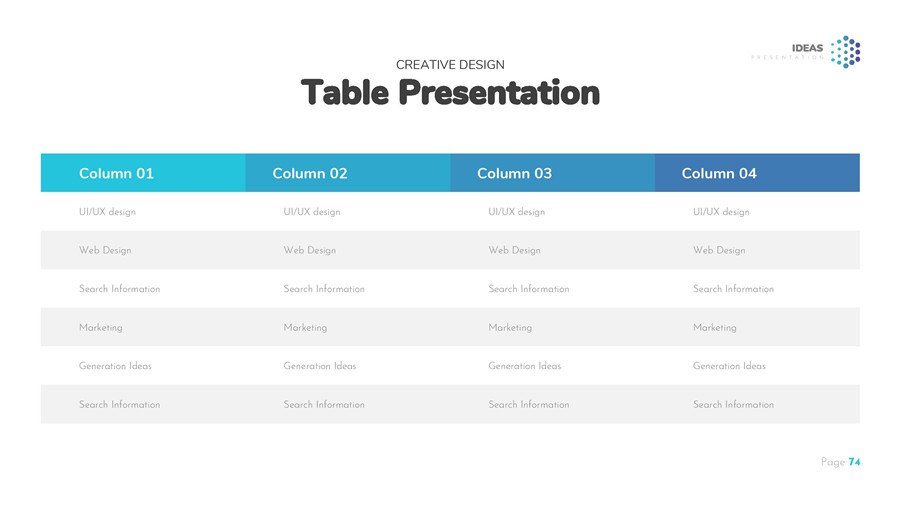
Task: Click the Table Presentation title
Action: (x=450, y=93)
